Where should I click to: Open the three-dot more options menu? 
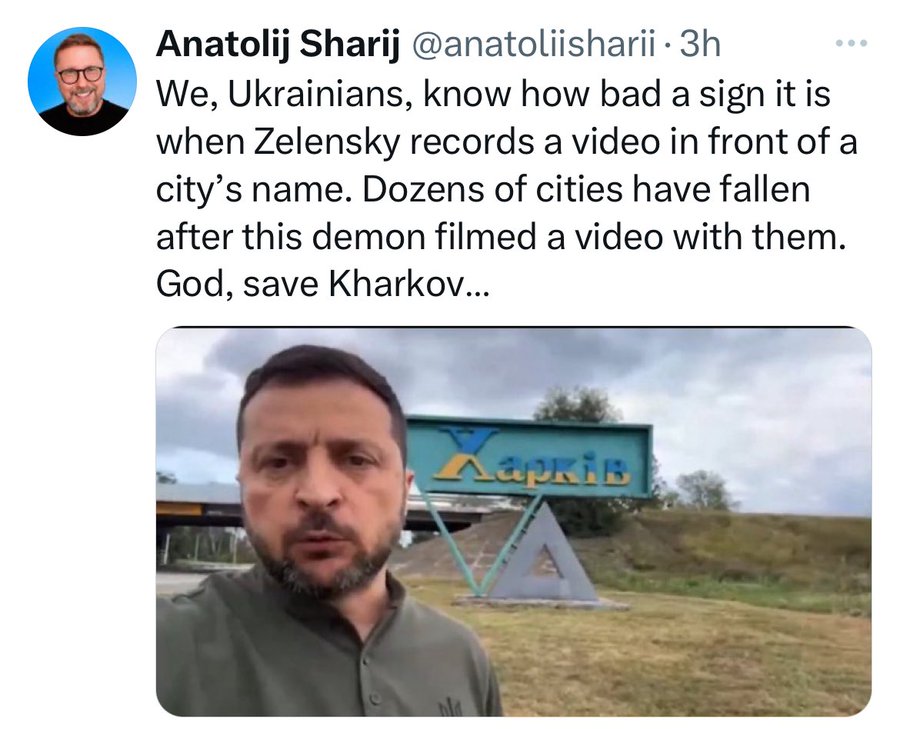coord(851,43)
